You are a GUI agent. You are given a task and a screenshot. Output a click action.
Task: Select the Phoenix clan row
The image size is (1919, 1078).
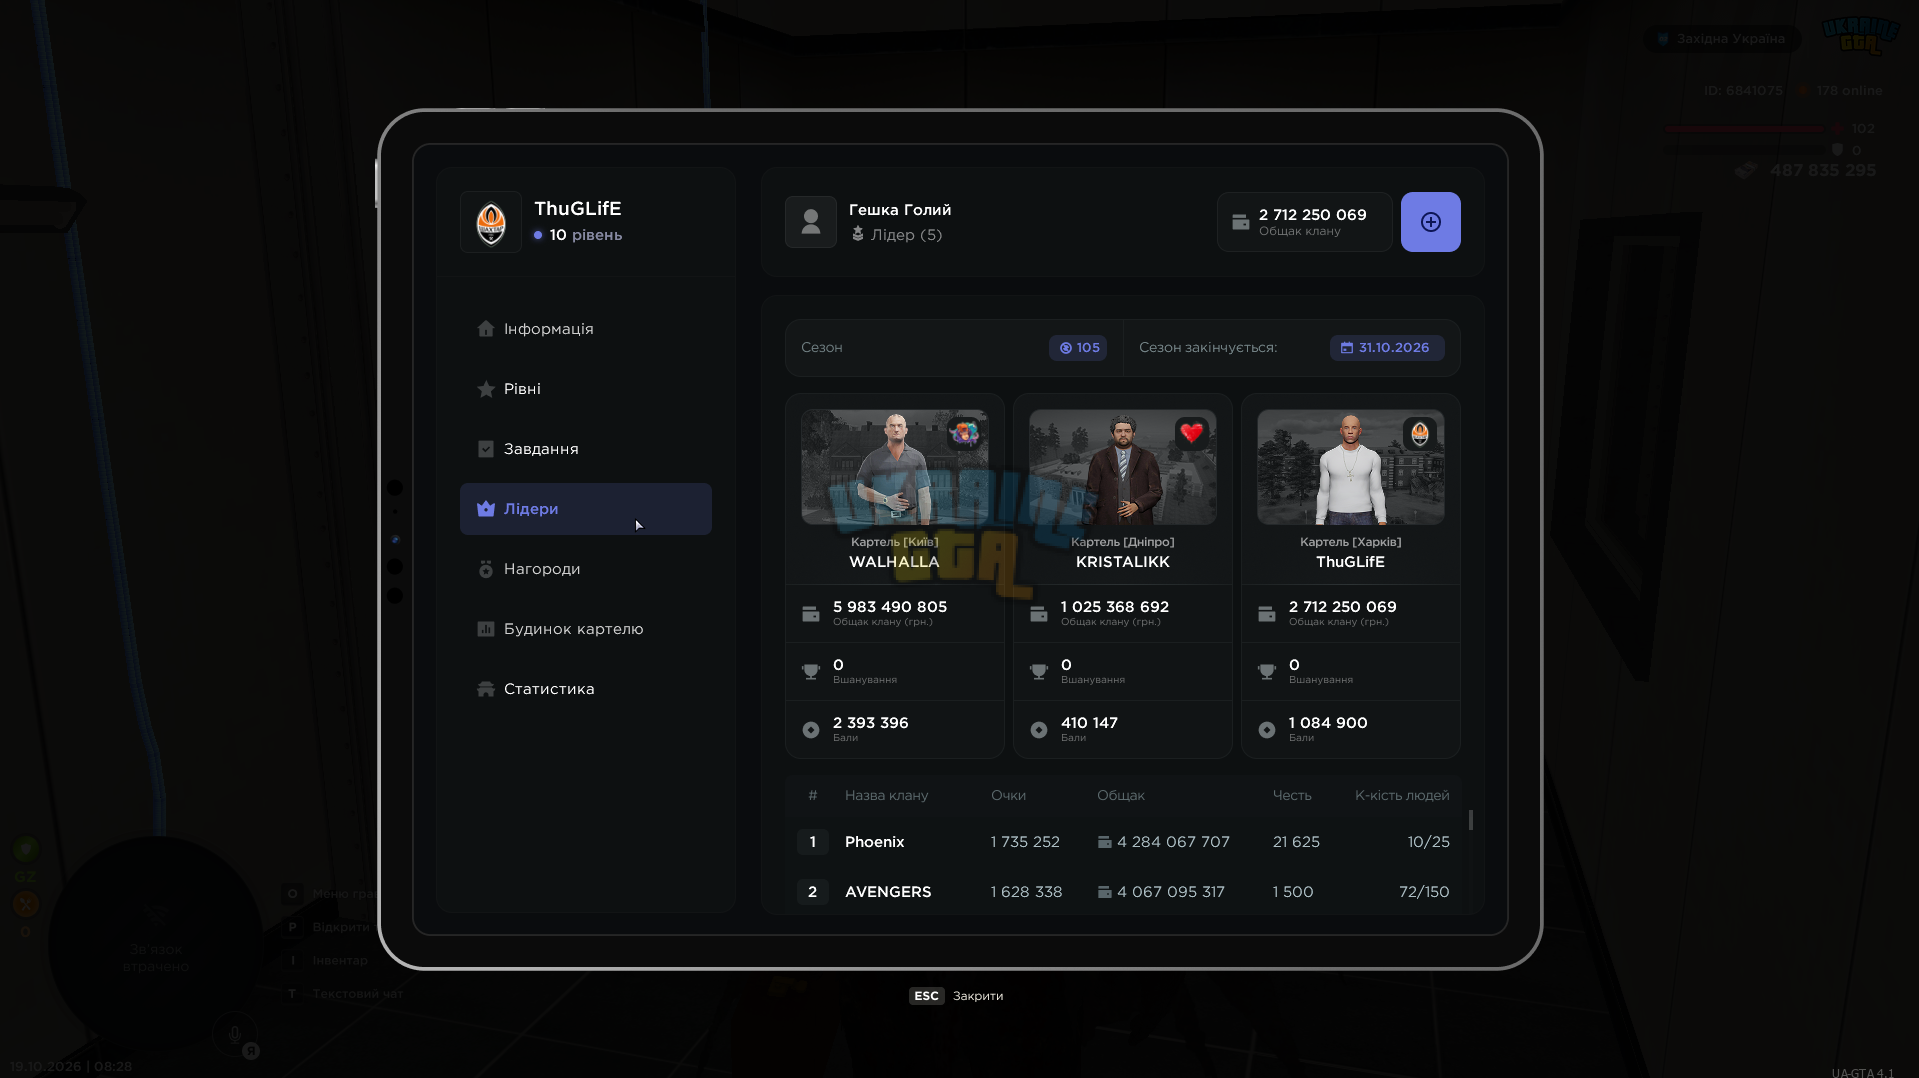click(1123, 842)
